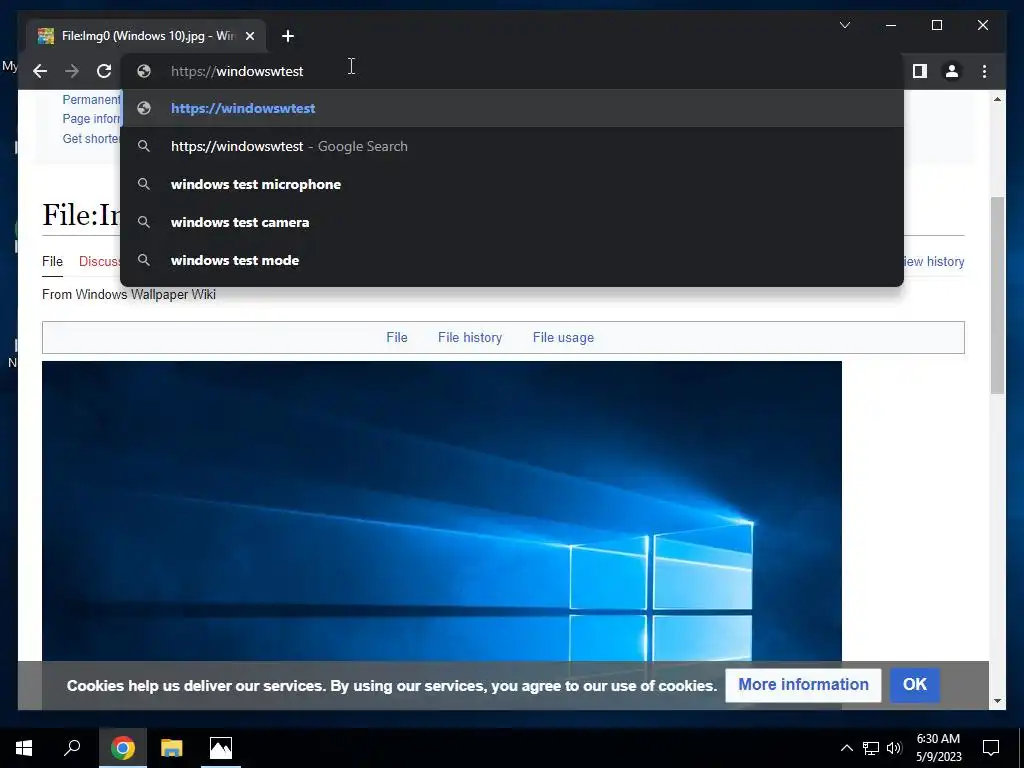Open volume control tray icon

894,748
